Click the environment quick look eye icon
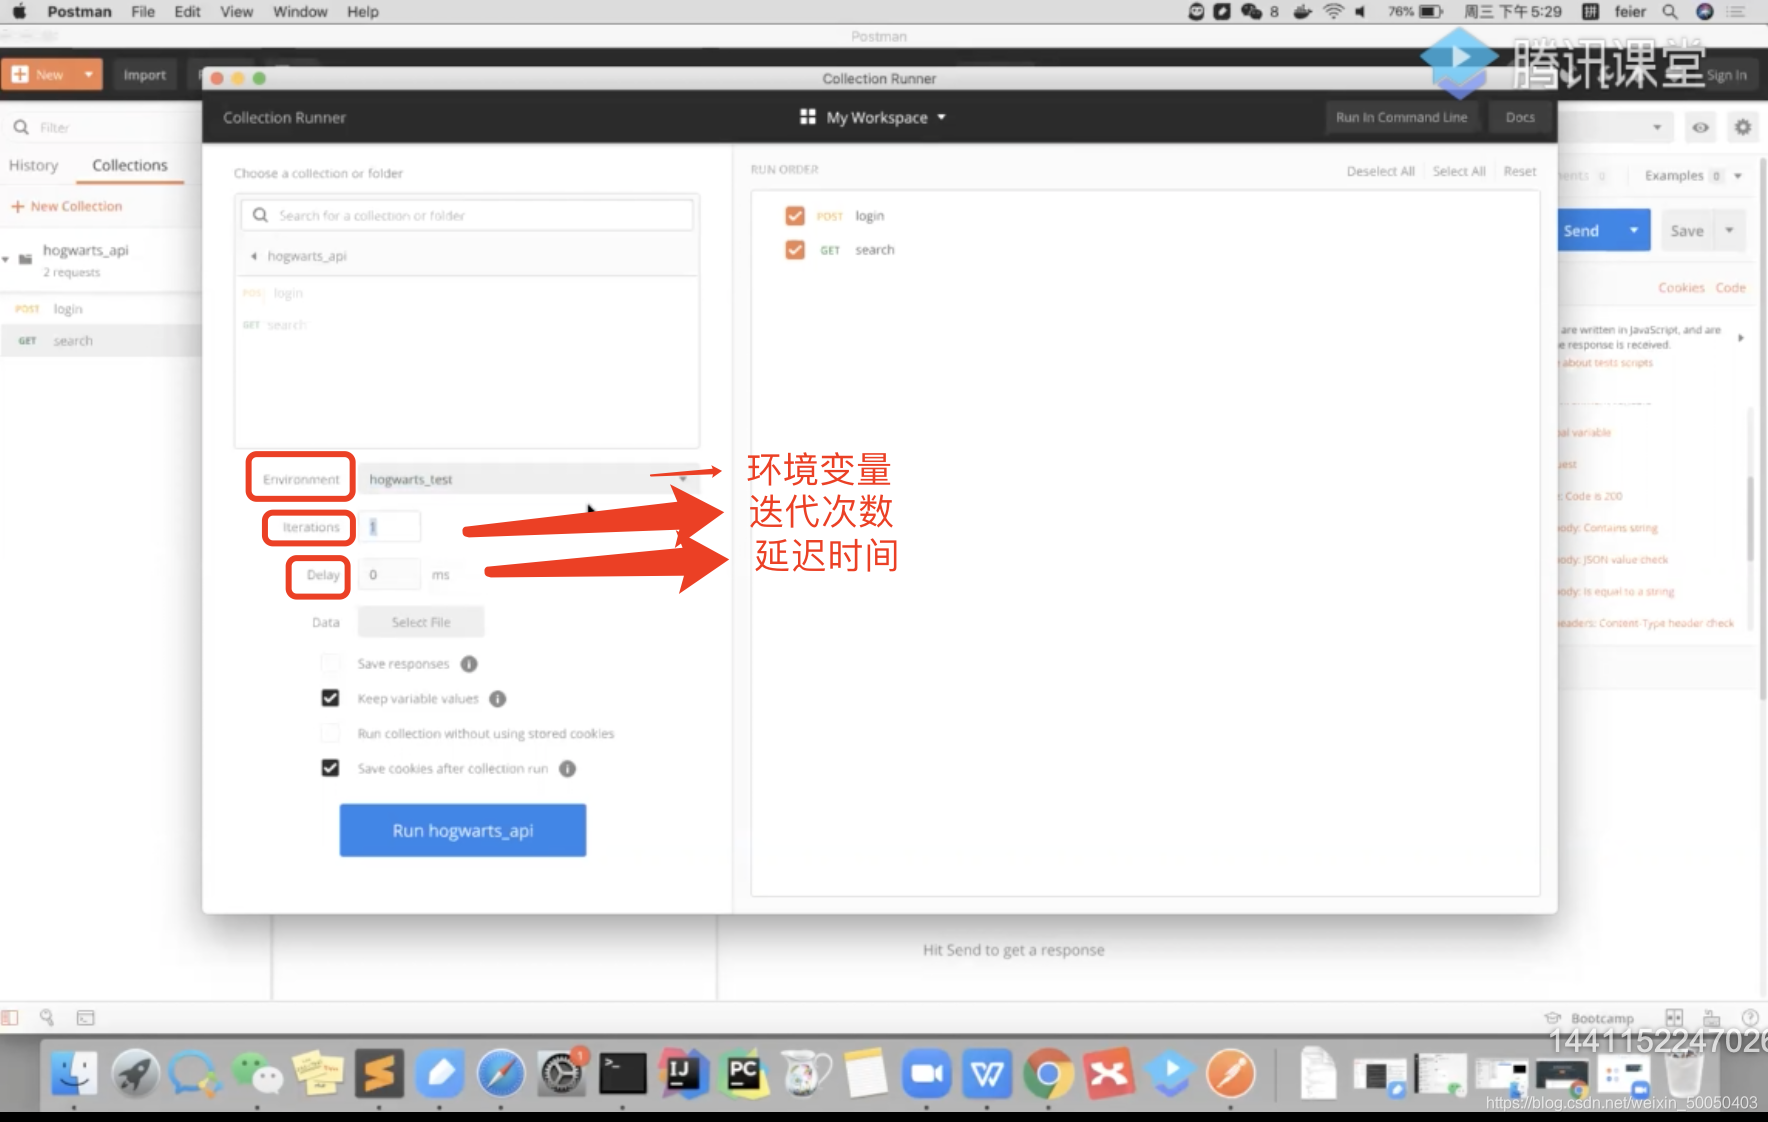This screenshot has width=1768, height=1122. (1700, 128)
